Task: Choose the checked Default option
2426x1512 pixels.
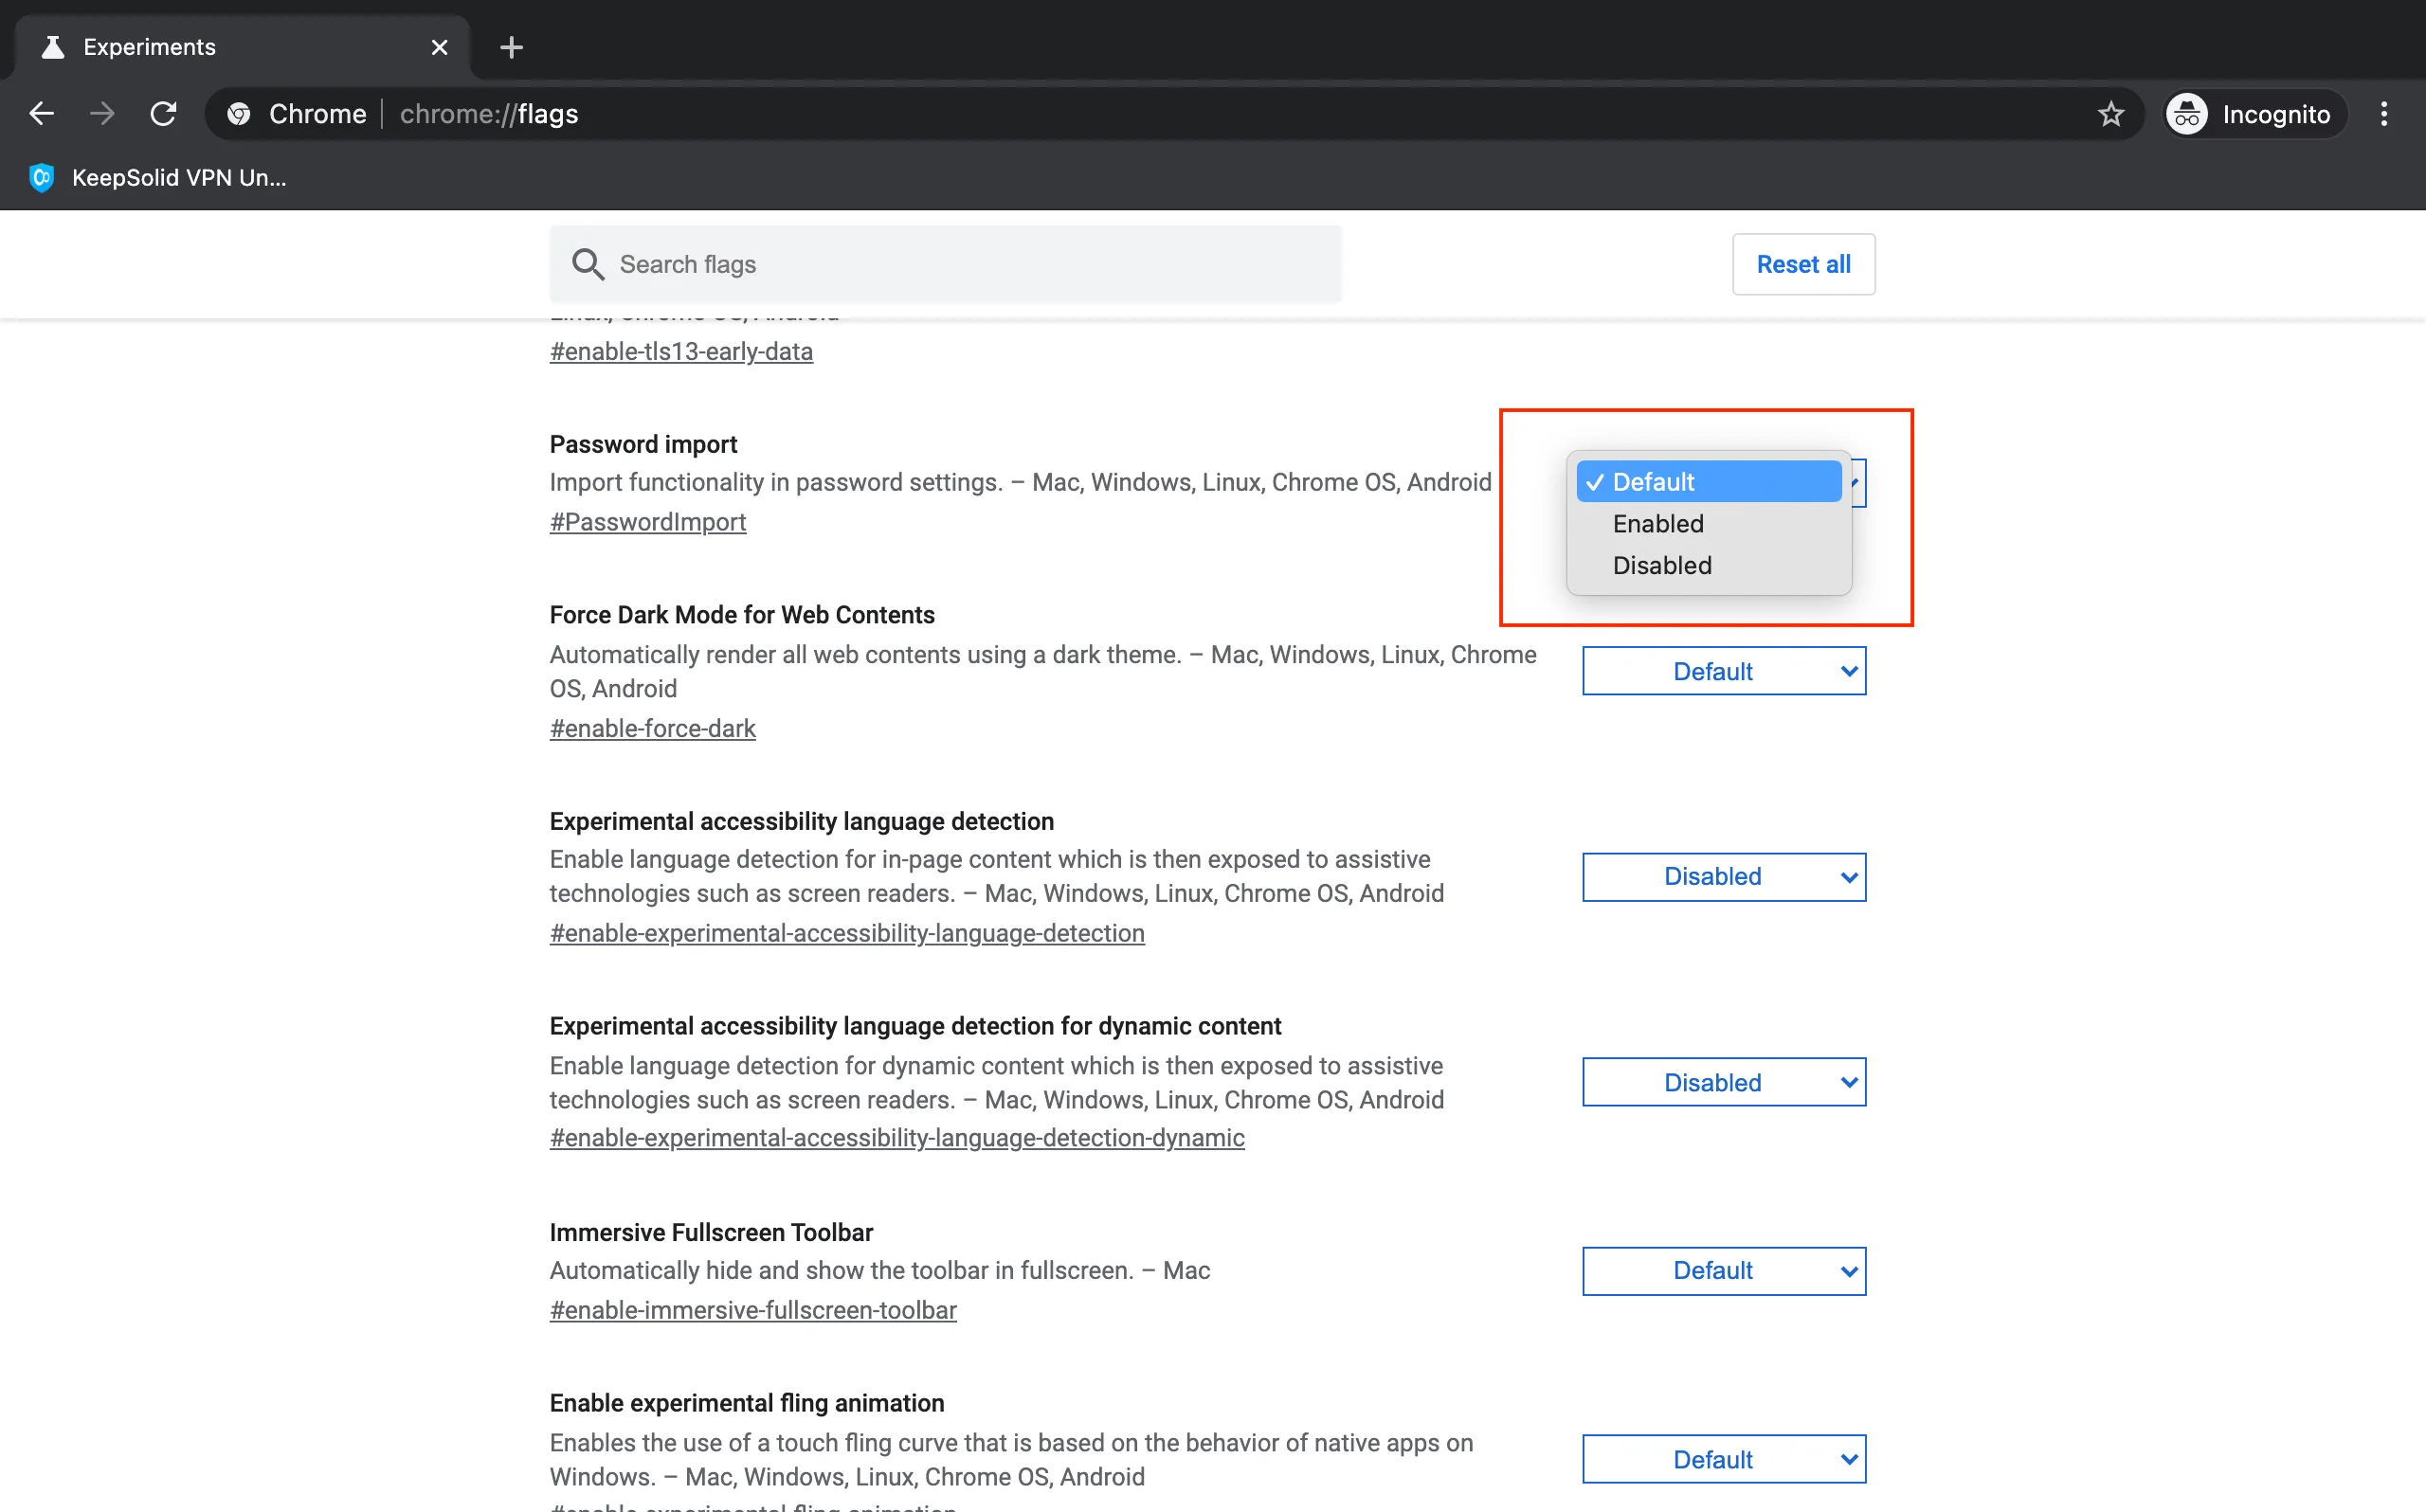Action: pos(1708,482)
